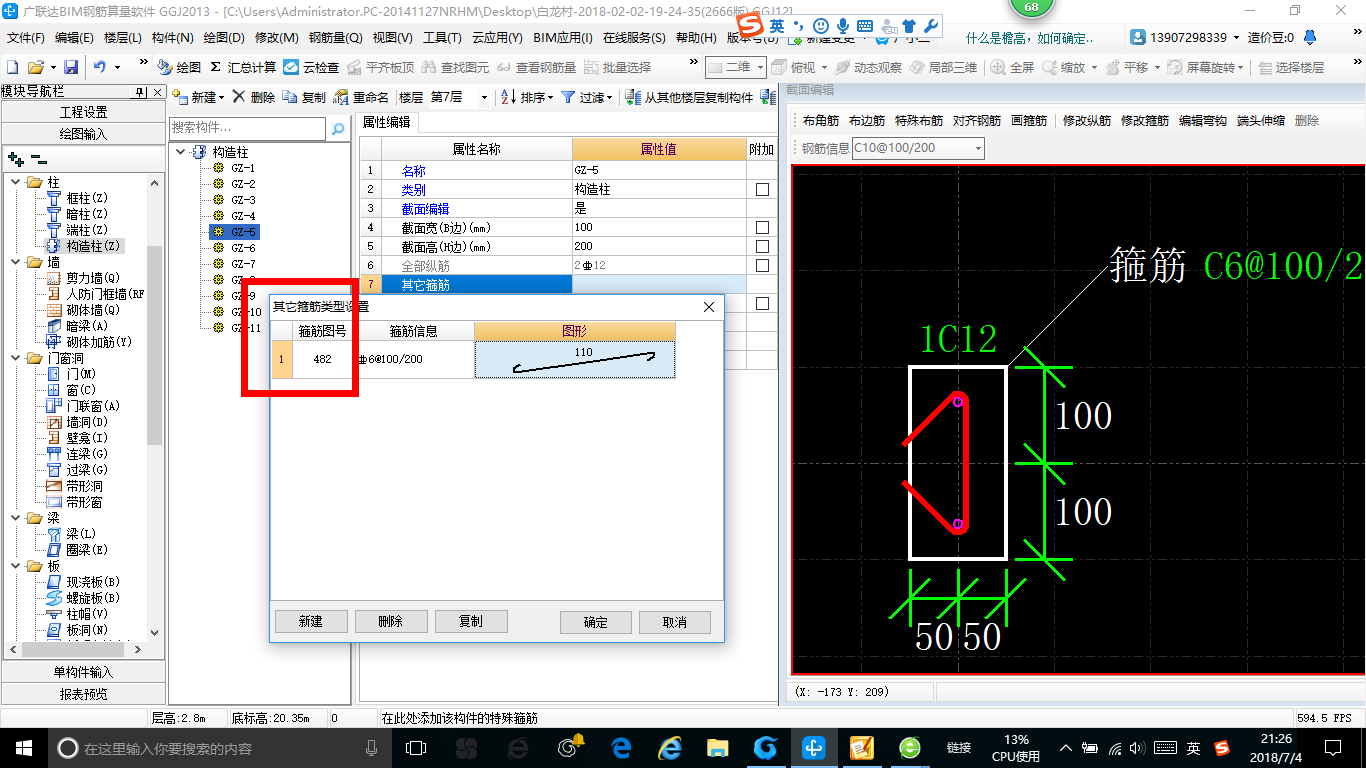Screen dimensions: 1366x768
Task: Open the 二维 view mode dropdown
Action: (x=760, y=67)
